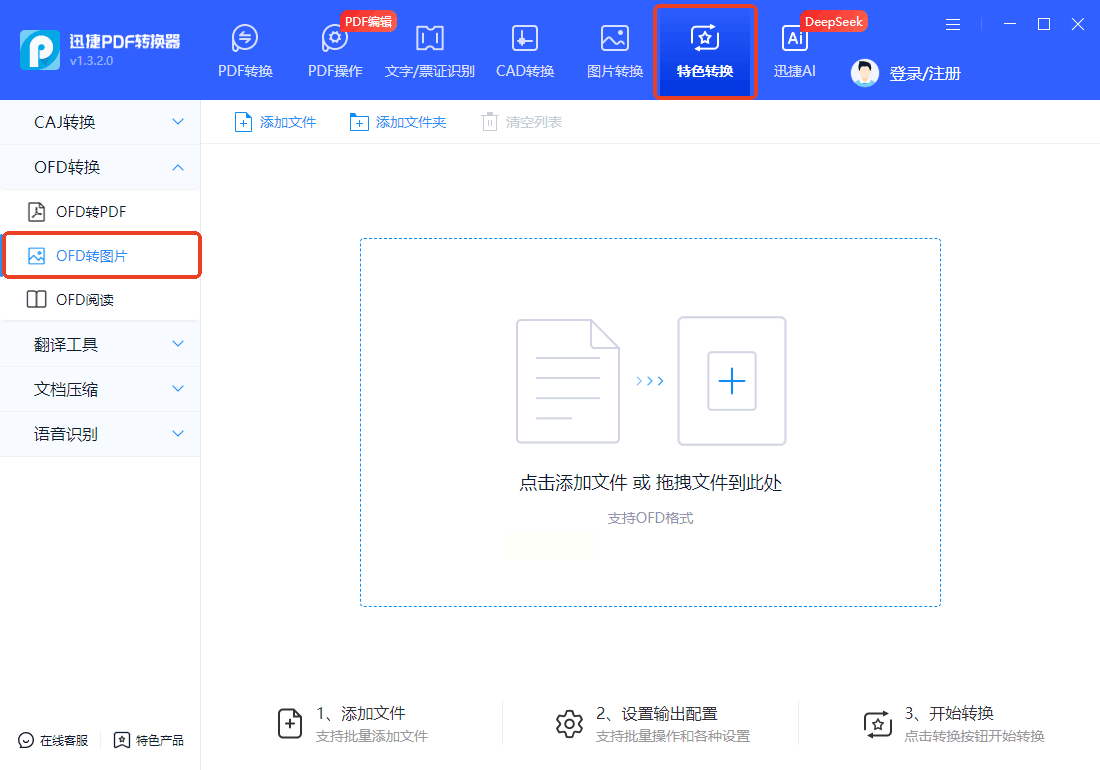Click 添加文件夹 button
This screenshot has height=770, width=1100.
pyautogui.click(x=397, y=122)
